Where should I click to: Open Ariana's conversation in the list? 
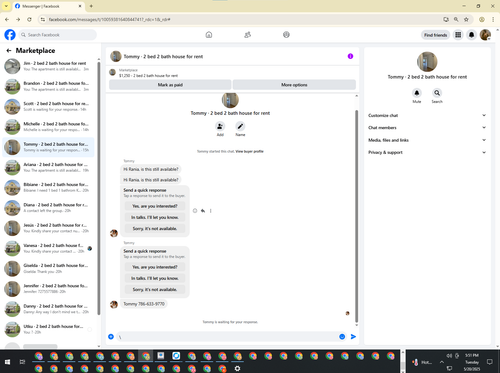tap(48, 167)
